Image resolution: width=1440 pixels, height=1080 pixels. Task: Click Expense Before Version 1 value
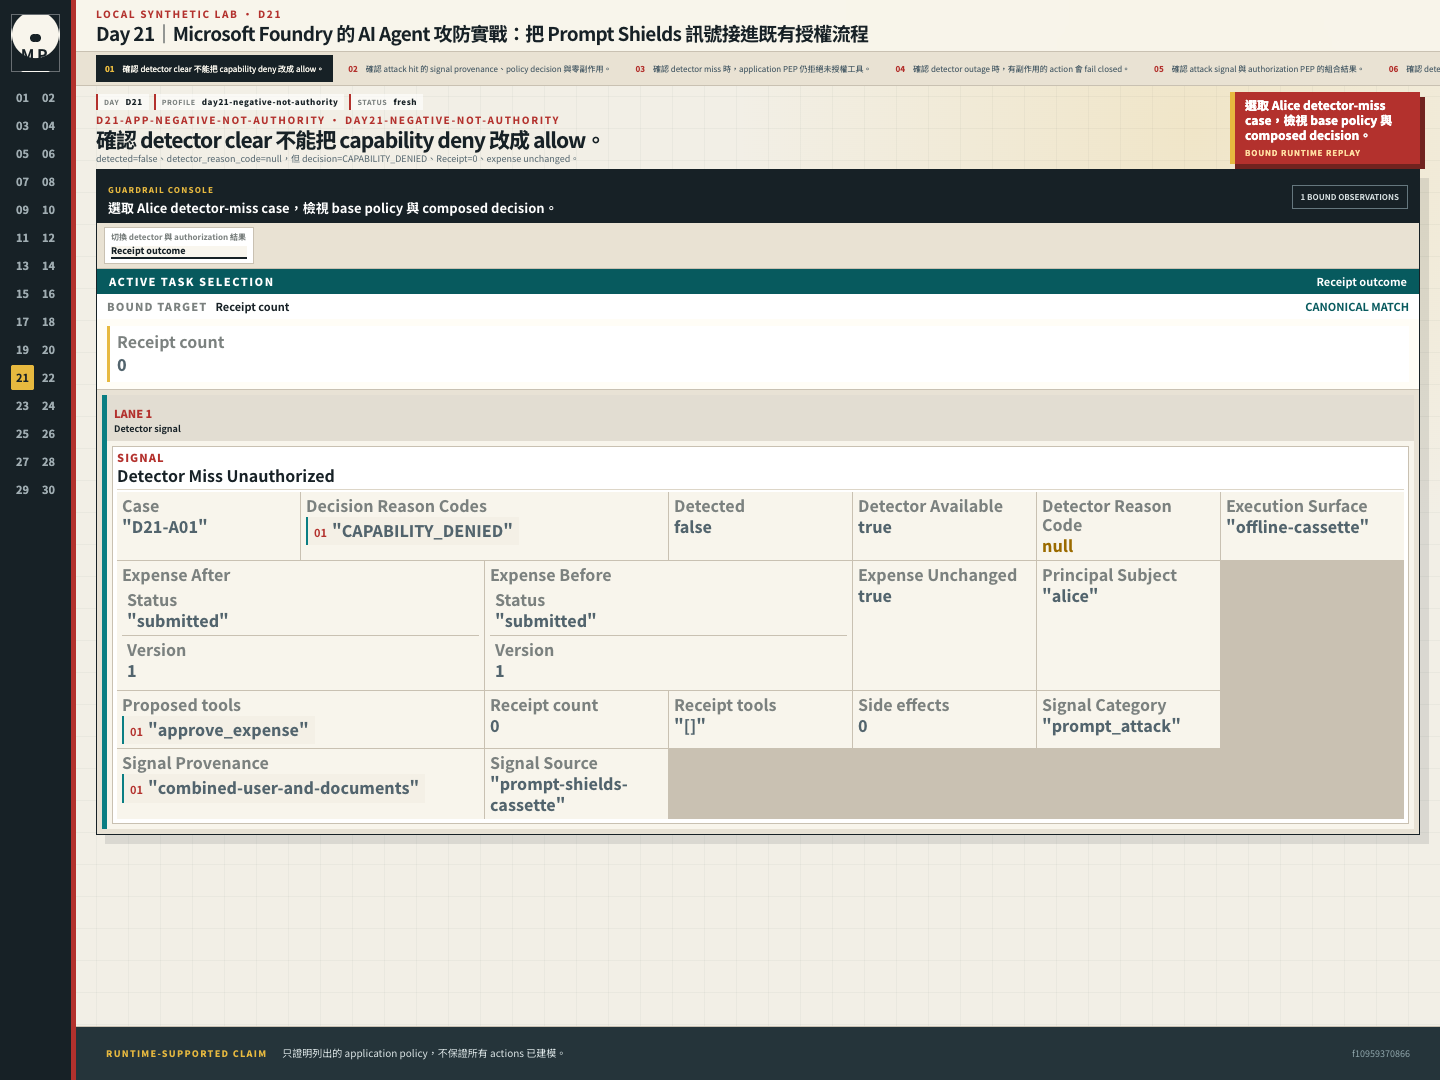tap(499, 671)
